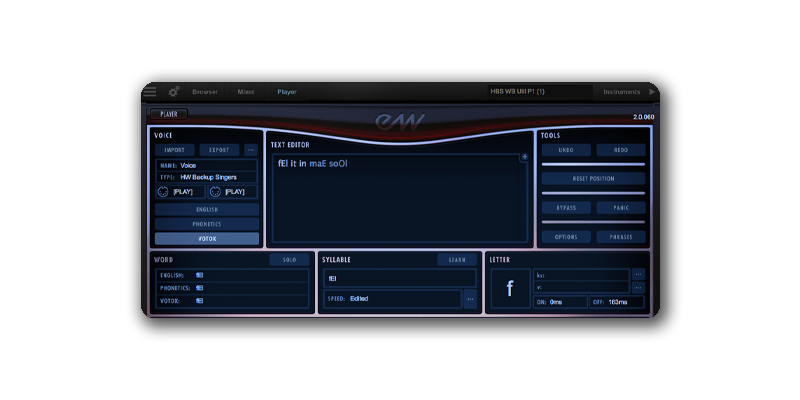Toggle Bypass in the Tools panel

click(x=565, y=208)
